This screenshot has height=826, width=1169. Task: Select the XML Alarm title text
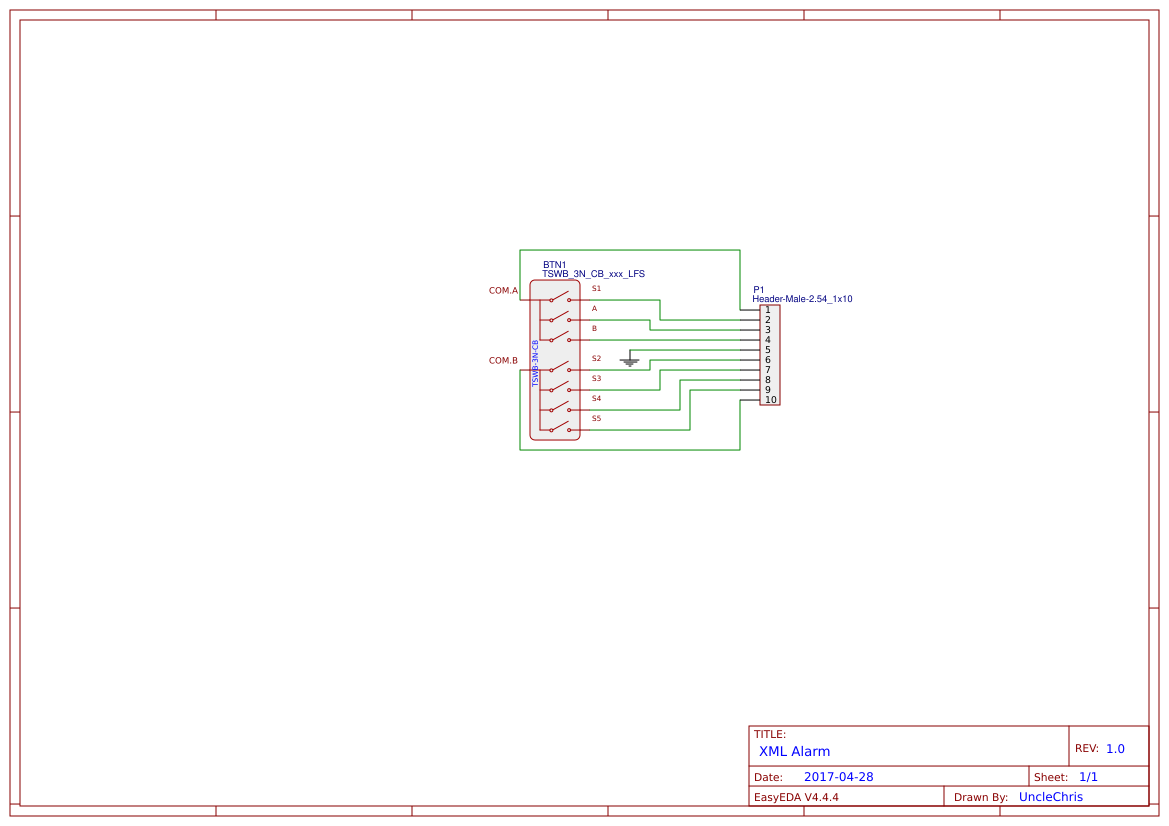pyautogui.click(x=793, y=751)
